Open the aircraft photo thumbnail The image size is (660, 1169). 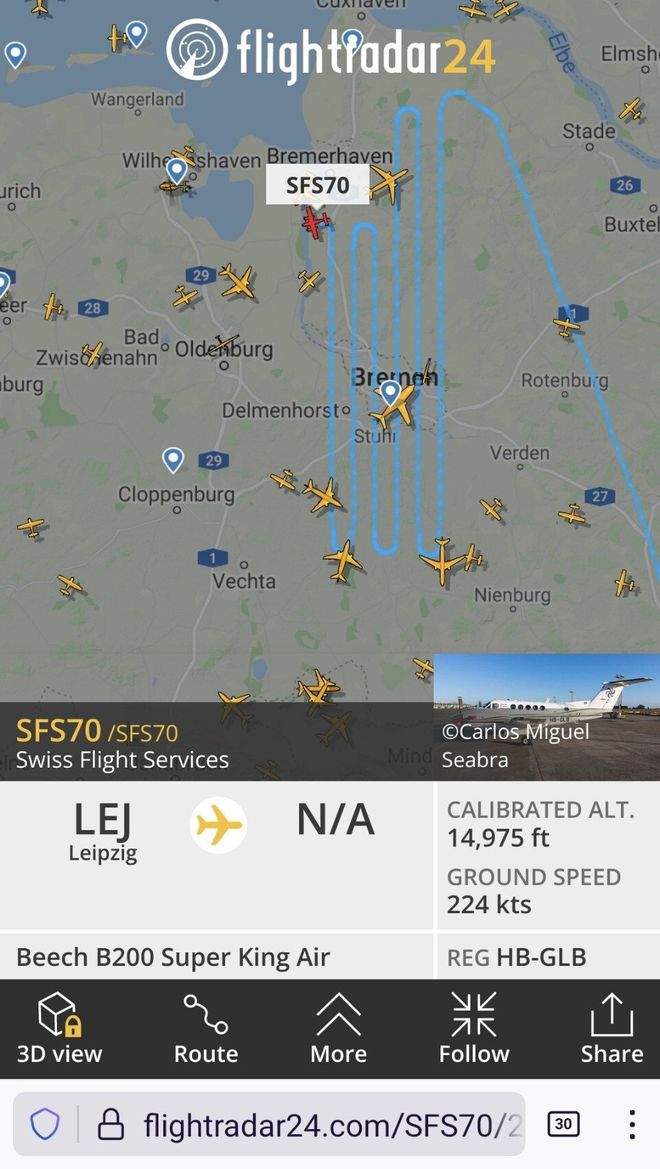547,717
